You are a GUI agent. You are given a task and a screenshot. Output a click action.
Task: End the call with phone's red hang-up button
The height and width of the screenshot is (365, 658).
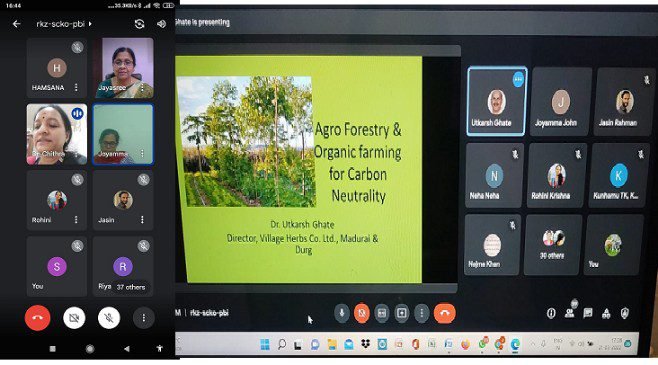point(37,318)
